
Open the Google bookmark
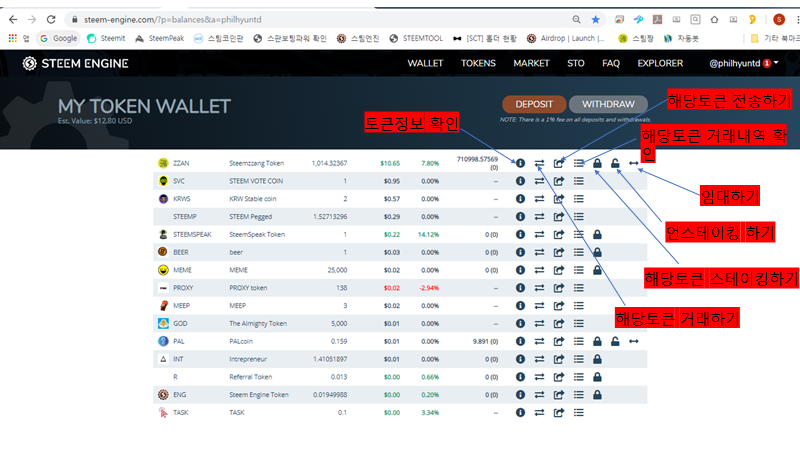click(x=58, y=38)
